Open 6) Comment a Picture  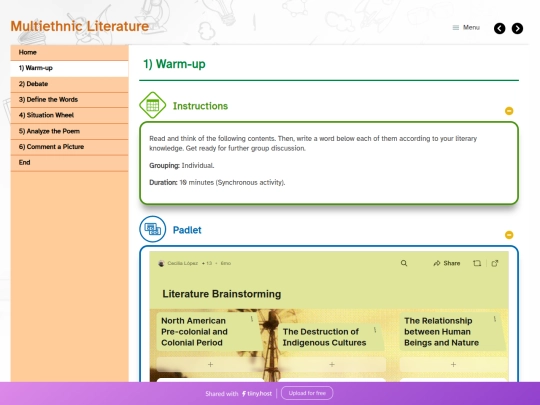point(69,147)
